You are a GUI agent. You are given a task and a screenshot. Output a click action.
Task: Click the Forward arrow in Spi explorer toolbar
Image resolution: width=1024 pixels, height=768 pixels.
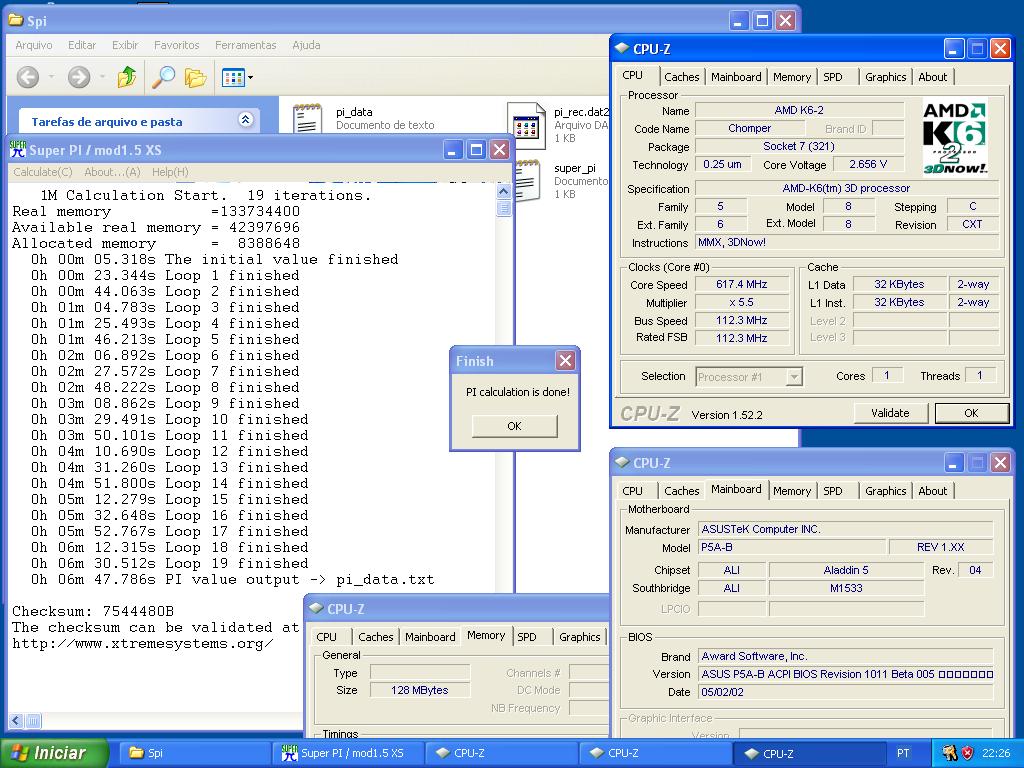[x=79, y=77]
